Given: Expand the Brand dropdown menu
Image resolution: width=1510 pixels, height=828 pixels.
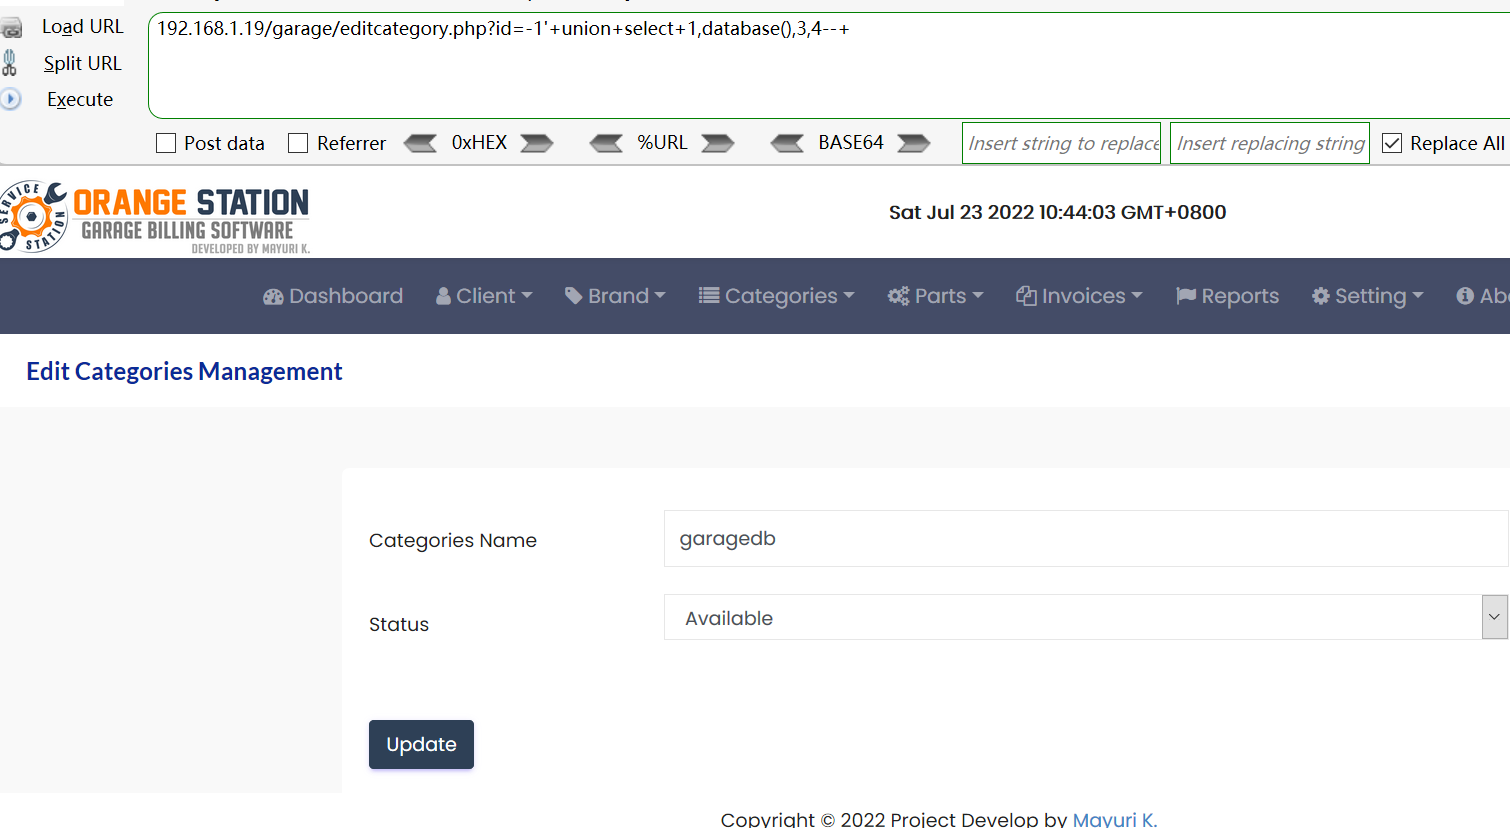Looking at the screenshot, I should pyautogui.click(x=615, y=296).
